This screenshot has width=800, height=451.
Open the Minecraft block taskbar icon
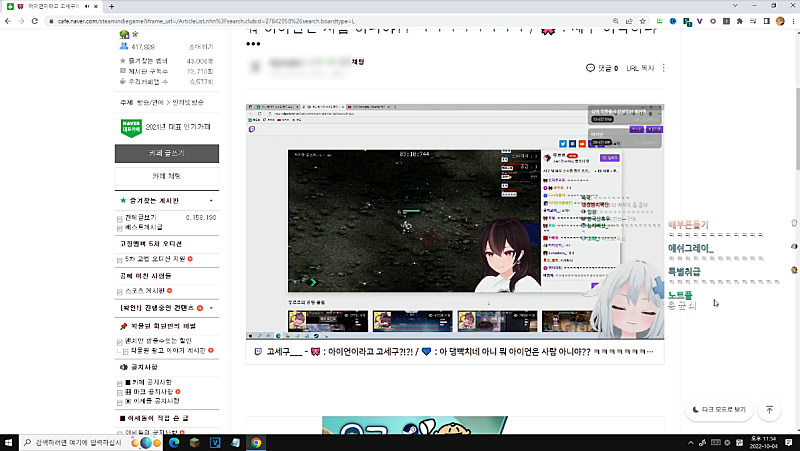pos(194,442)
